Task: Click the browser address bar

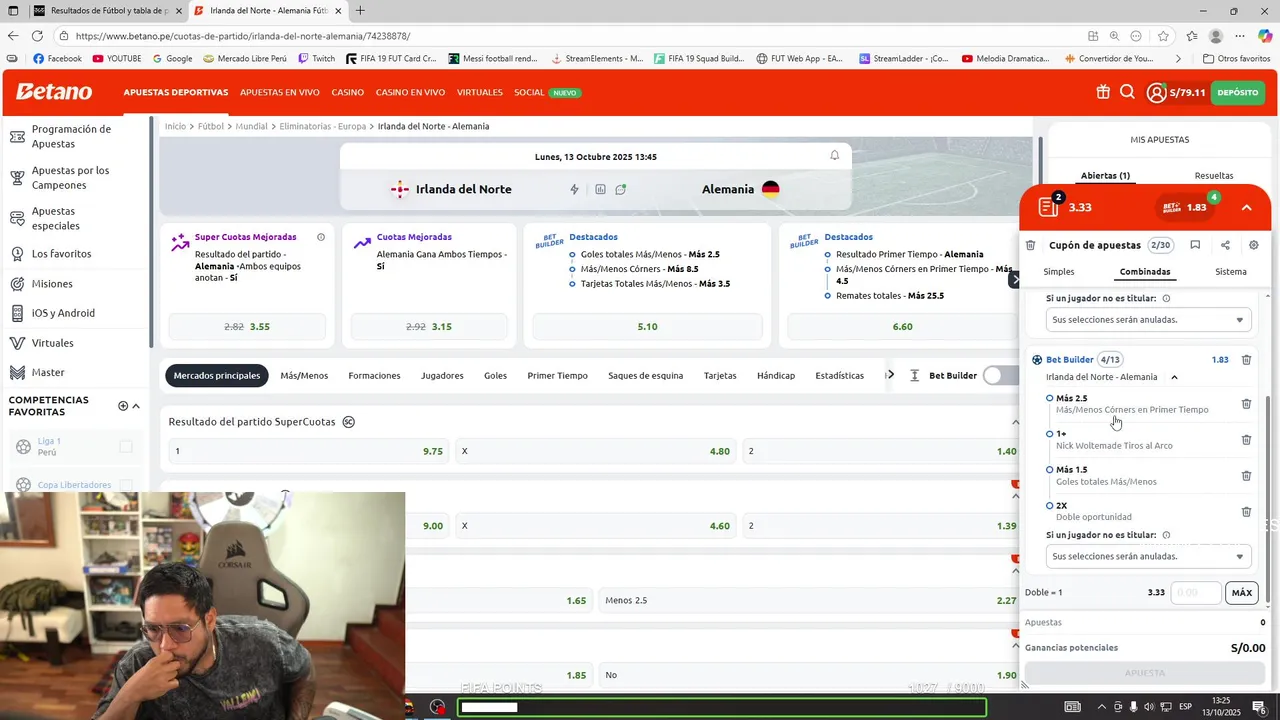Action: (x=570, y=36)
